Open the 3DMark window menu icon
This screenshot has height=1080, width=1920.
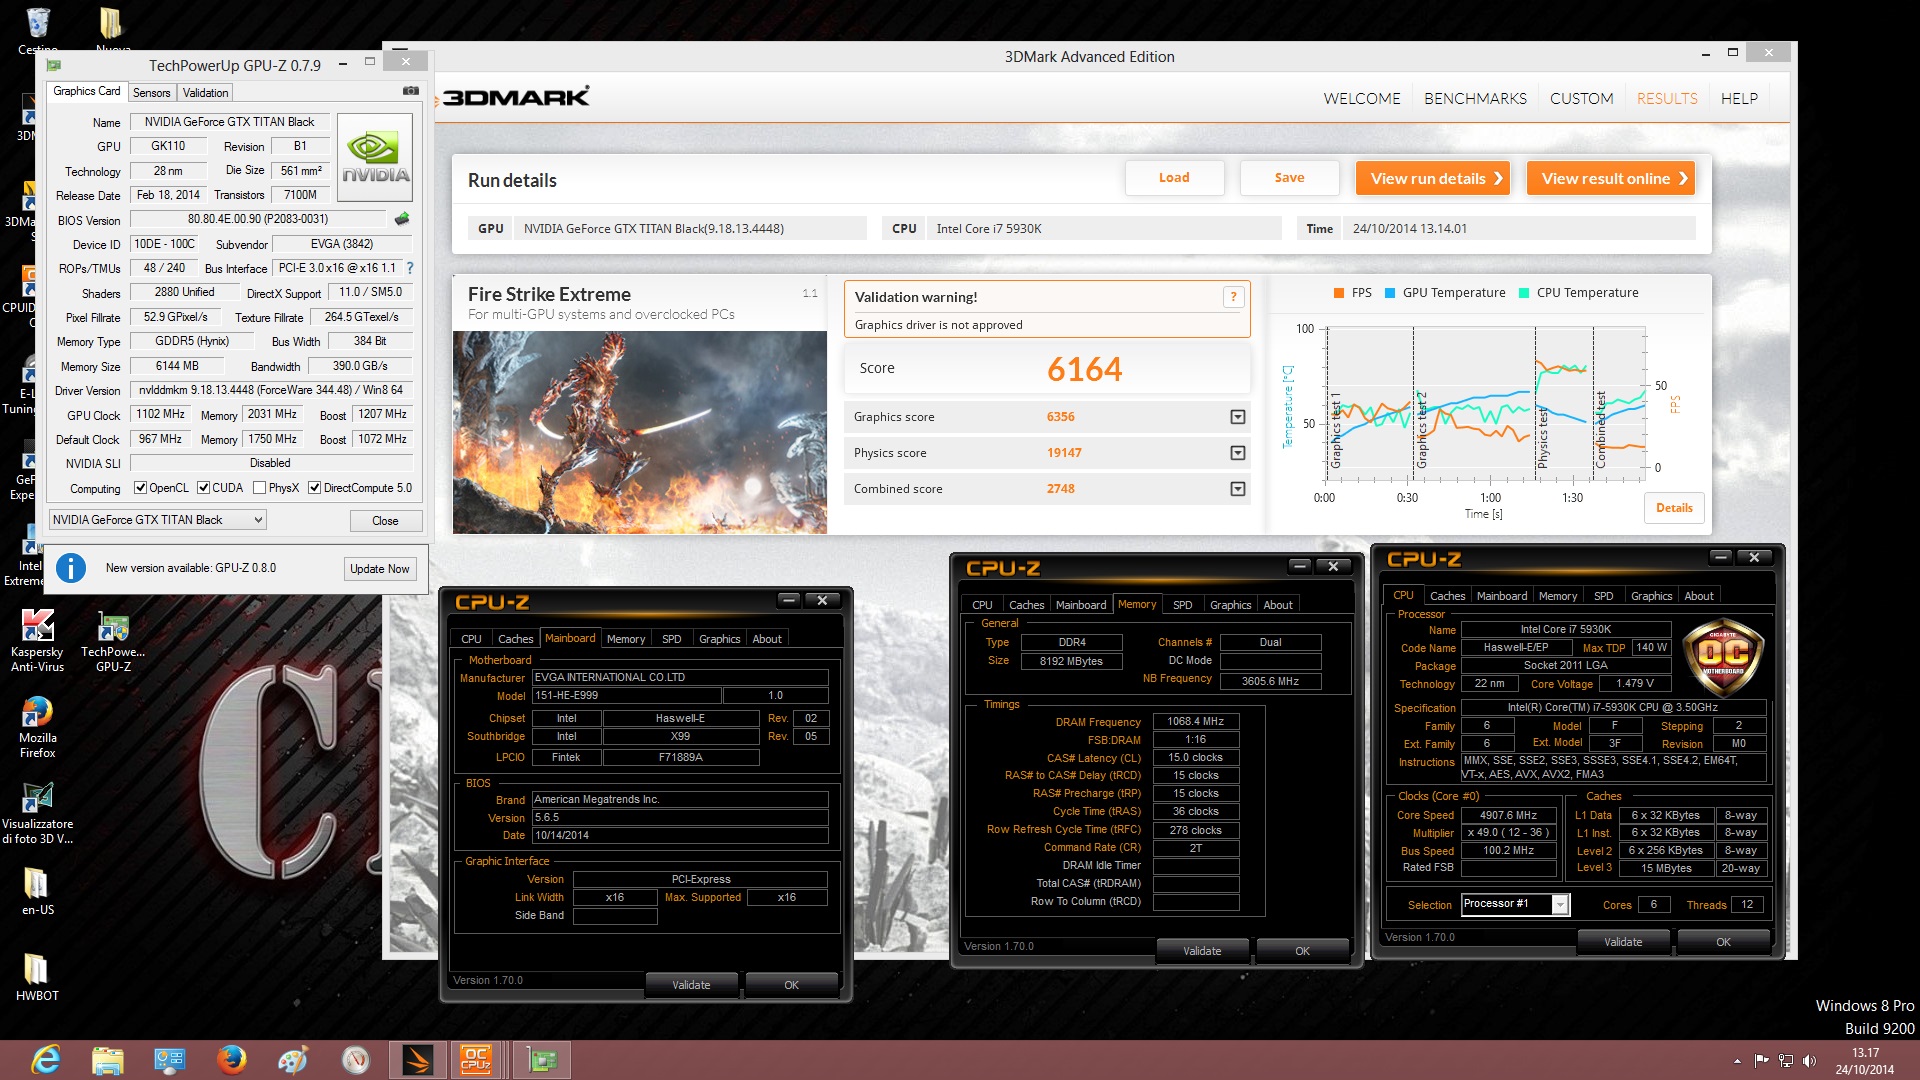pos(400,51)
